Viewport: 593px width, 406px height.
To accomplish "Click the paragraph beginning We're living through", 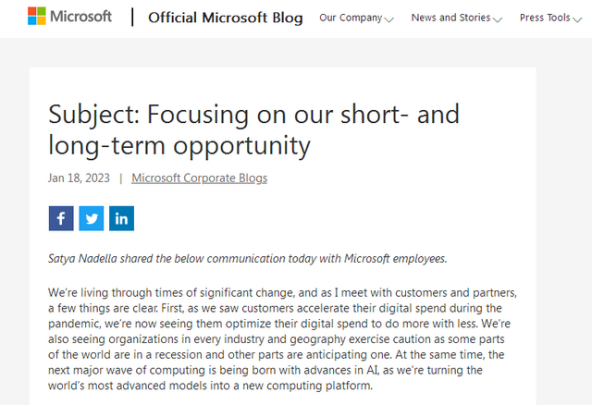I will pyautogui.click(x=283, y=339).
